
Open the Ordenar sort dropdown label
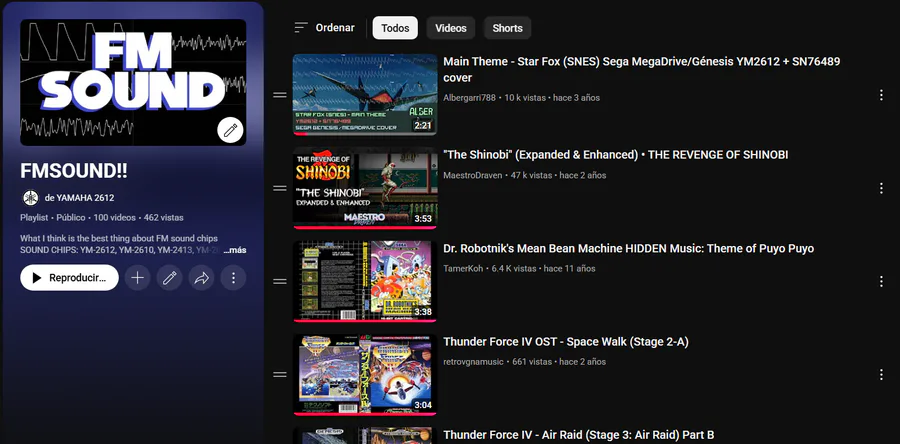(x=335, y=28)
